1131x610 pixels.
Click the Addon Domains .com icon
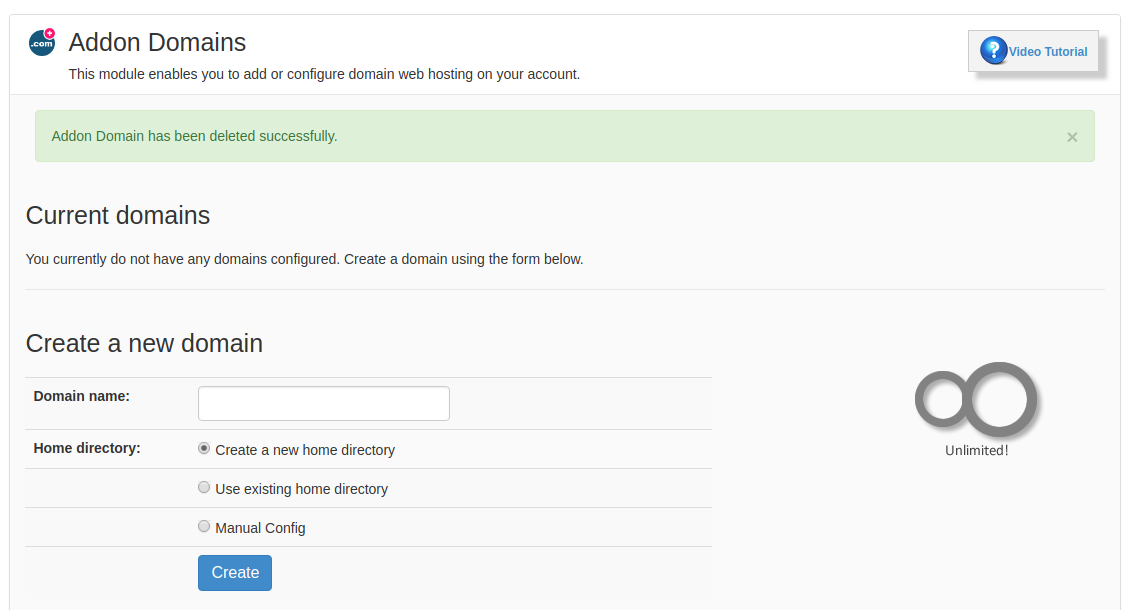42,42
